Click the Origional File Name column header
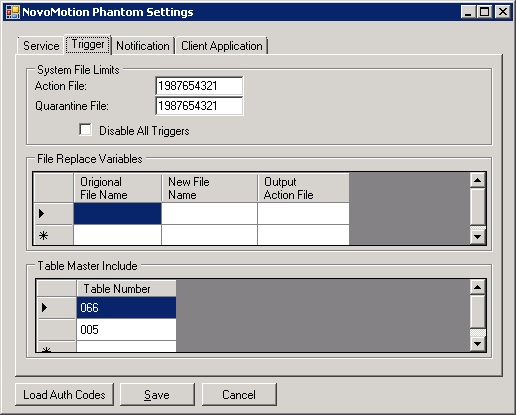 [x=117, y=188]
